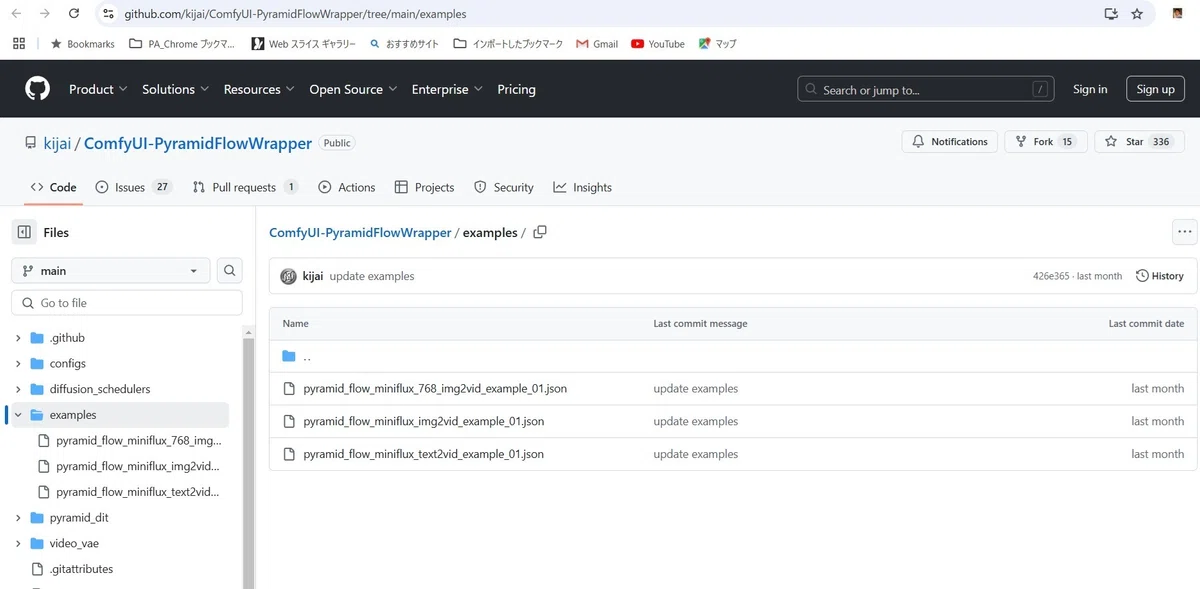
Task: Bookmark this page with the star icon
Action: coord(1137,14)
